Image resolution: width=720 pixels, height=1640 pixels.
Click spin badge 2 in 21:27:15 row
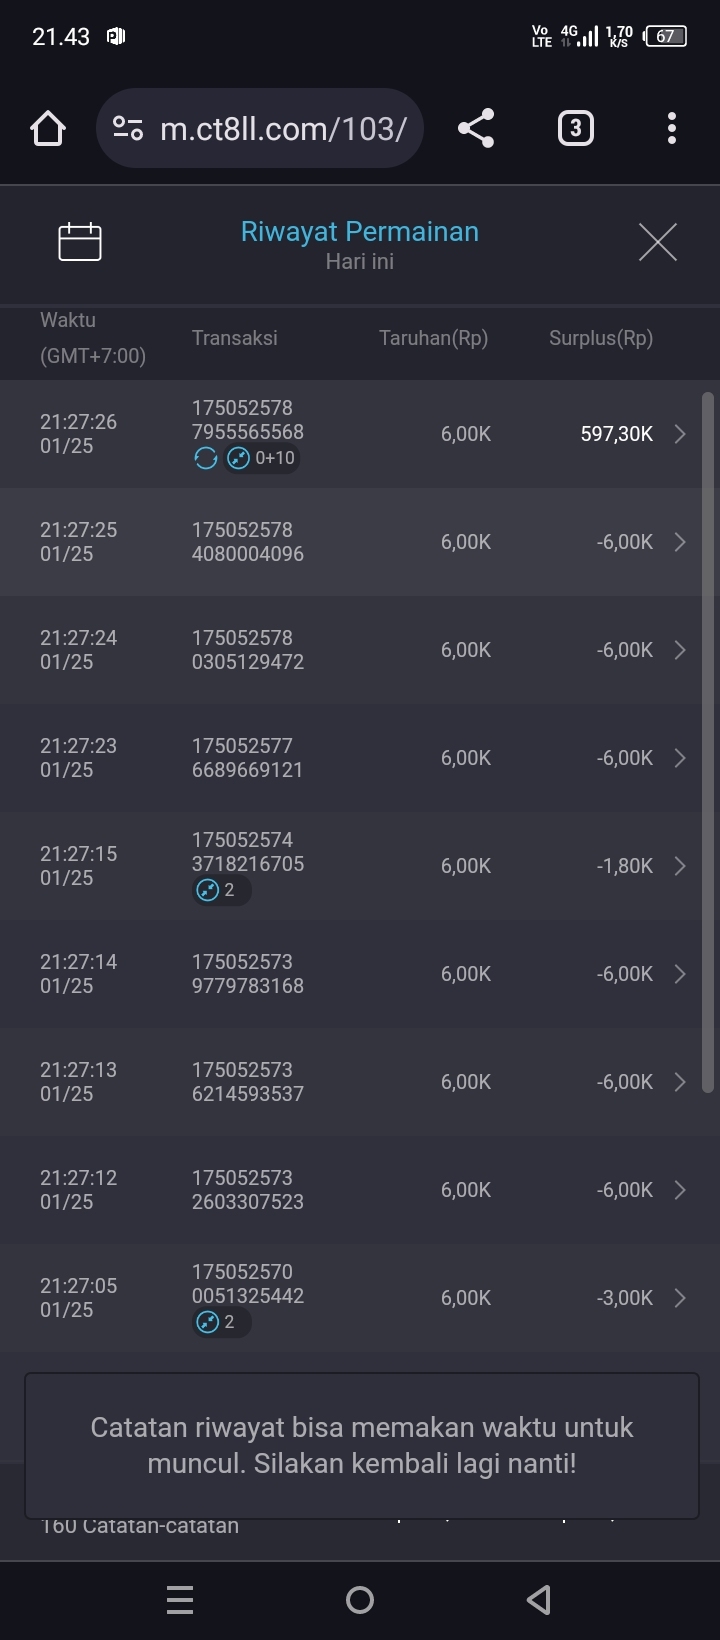click(x=219, y=890)
